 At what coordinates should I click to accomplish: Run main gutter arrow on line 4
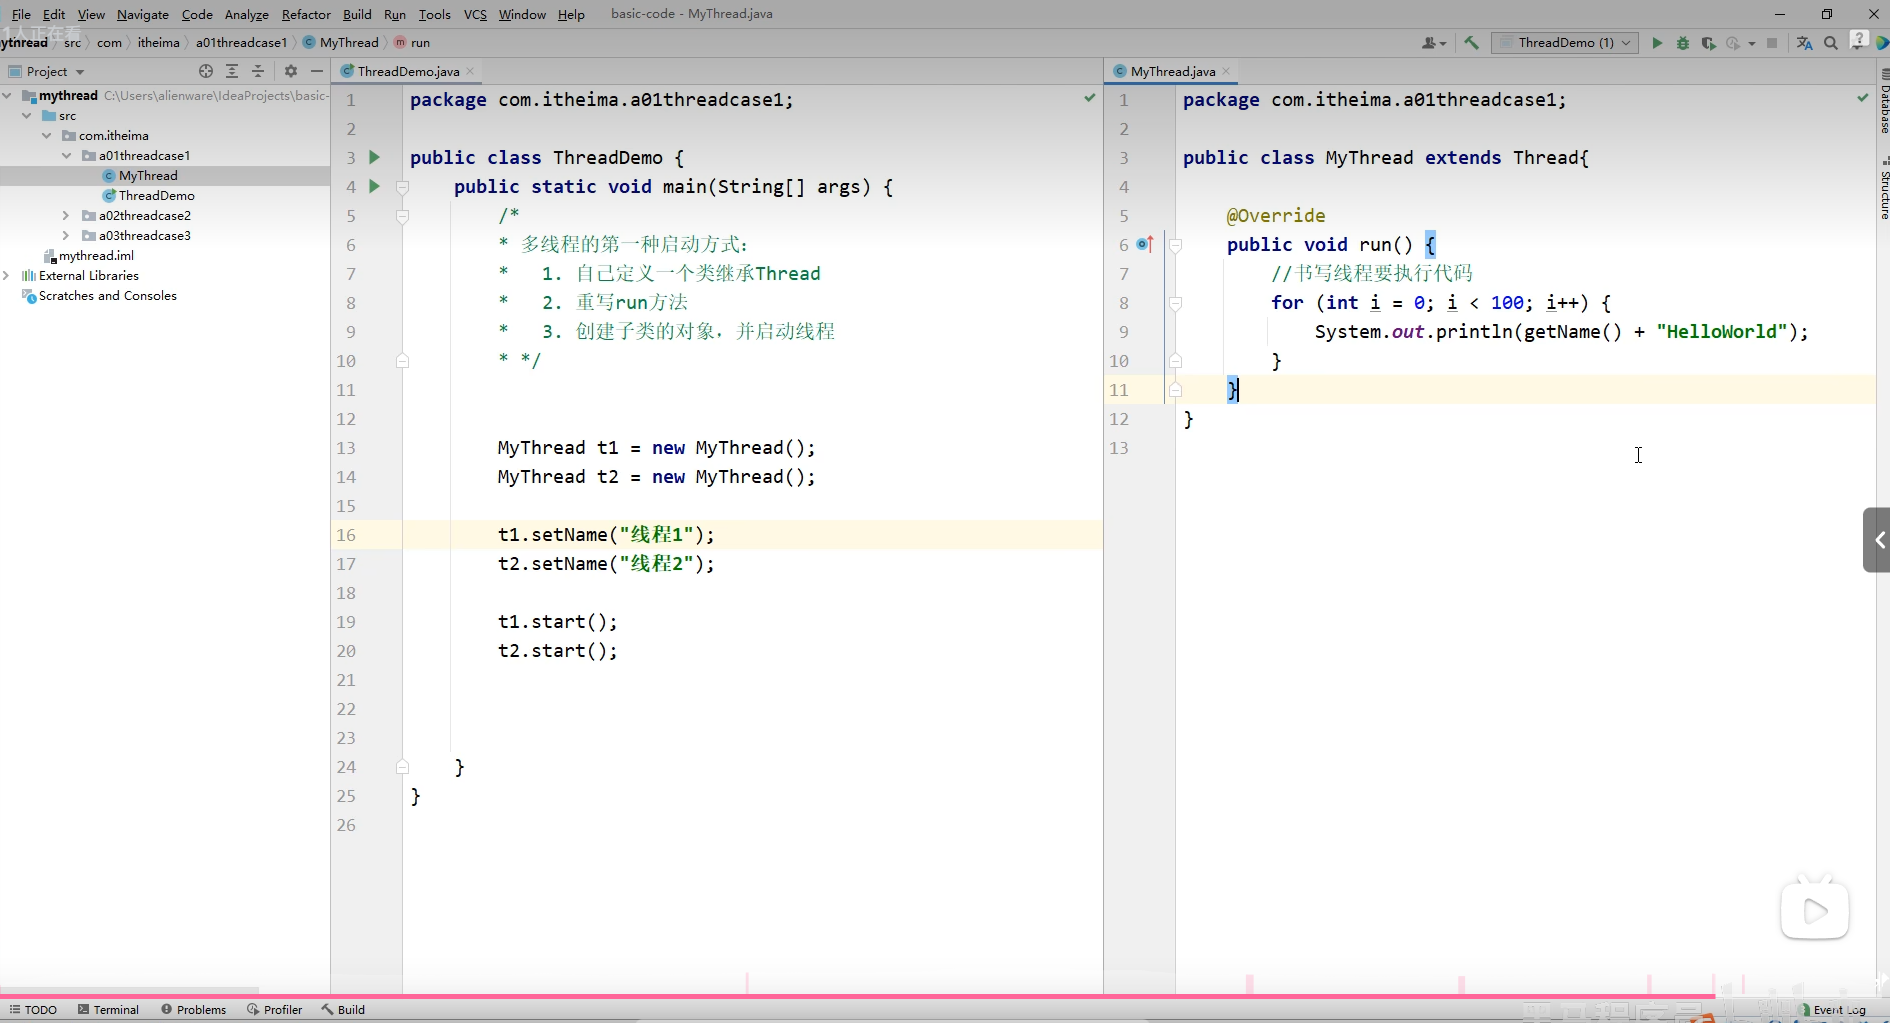374,186
